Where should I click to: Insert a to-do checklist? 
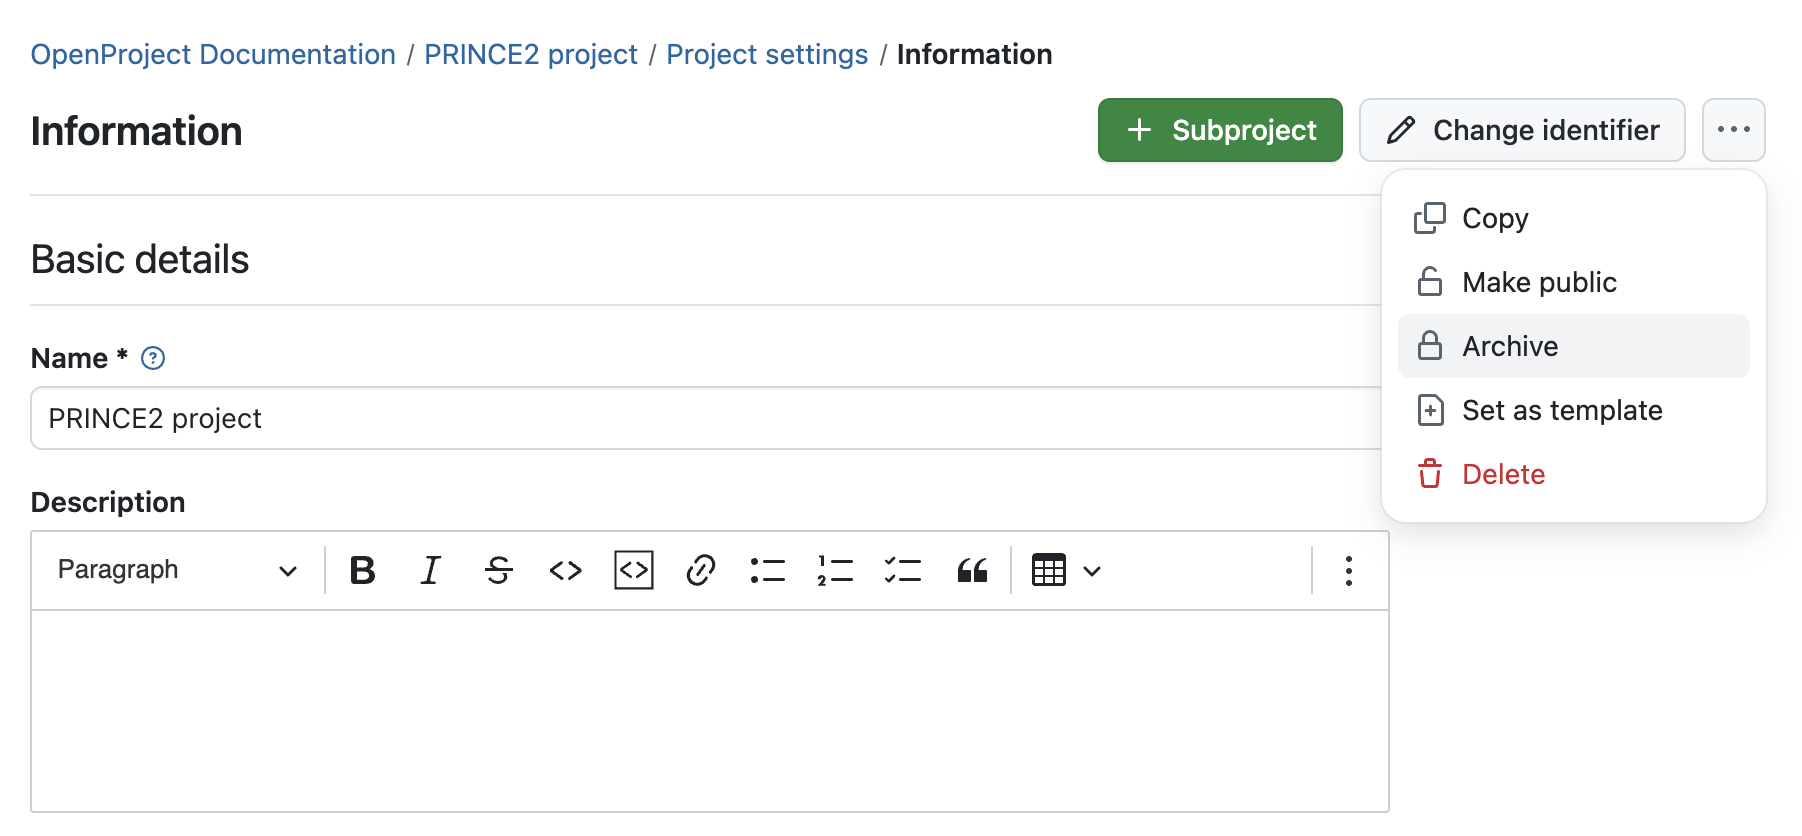(x=903, y=570)
